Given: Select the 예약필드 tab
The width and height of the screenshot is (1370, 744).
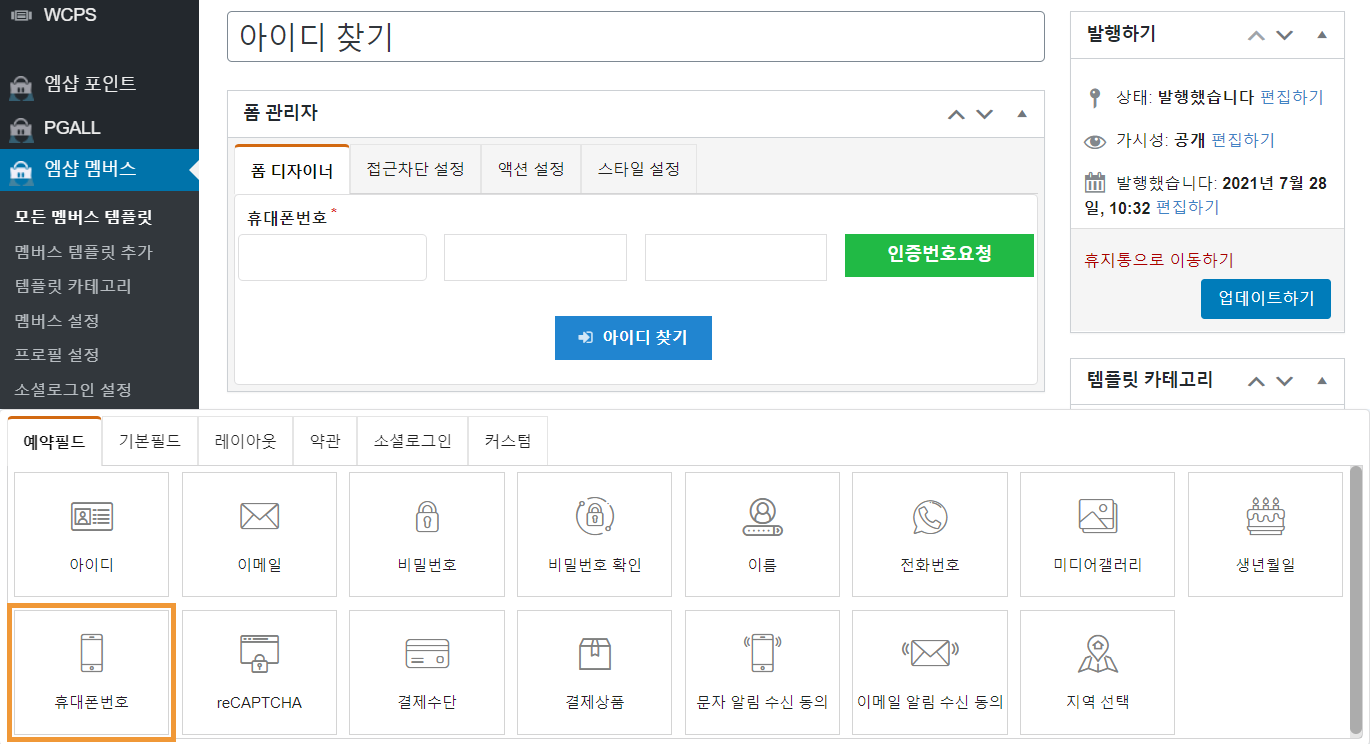Looking at the screenshot, I should pos(55,441).
